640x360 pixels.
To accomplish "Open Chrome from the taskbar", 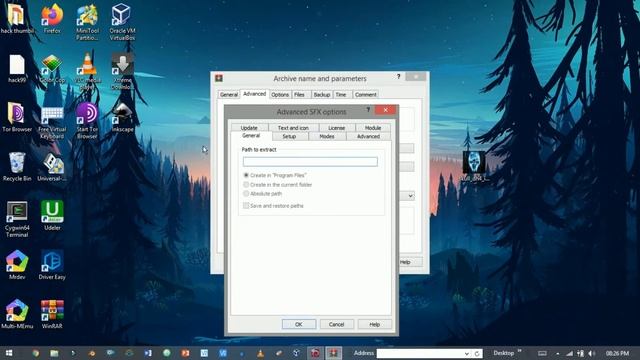I will click(36, 353).
